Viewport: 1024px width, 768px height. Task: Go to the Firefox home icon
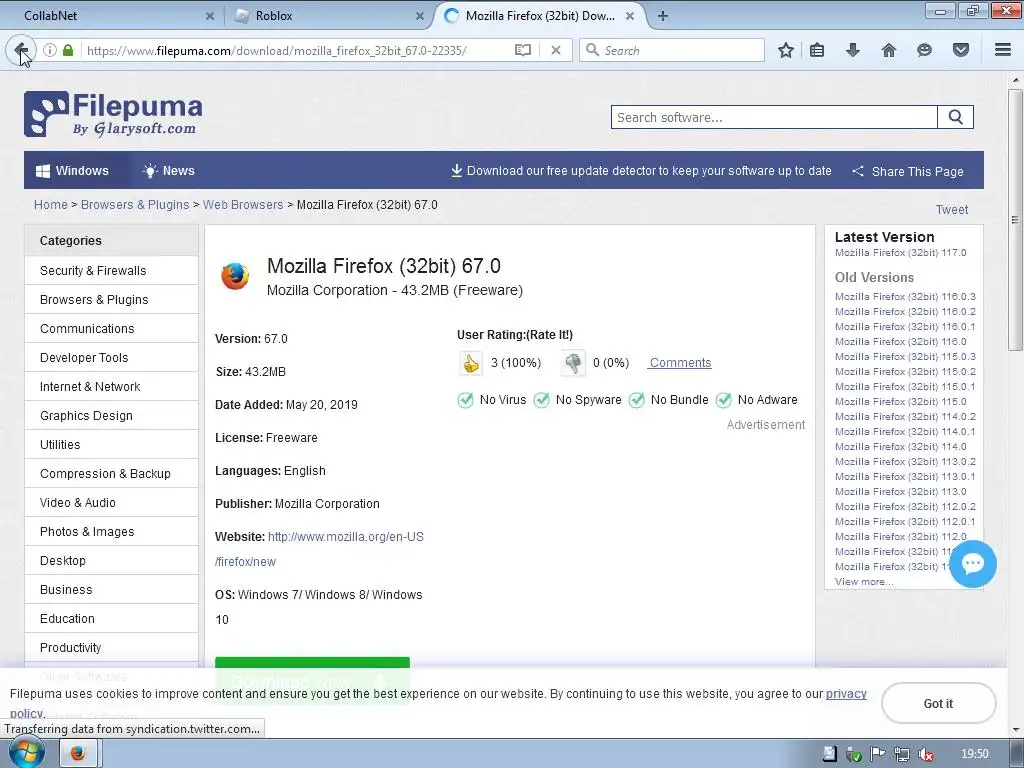coord(889,50)
